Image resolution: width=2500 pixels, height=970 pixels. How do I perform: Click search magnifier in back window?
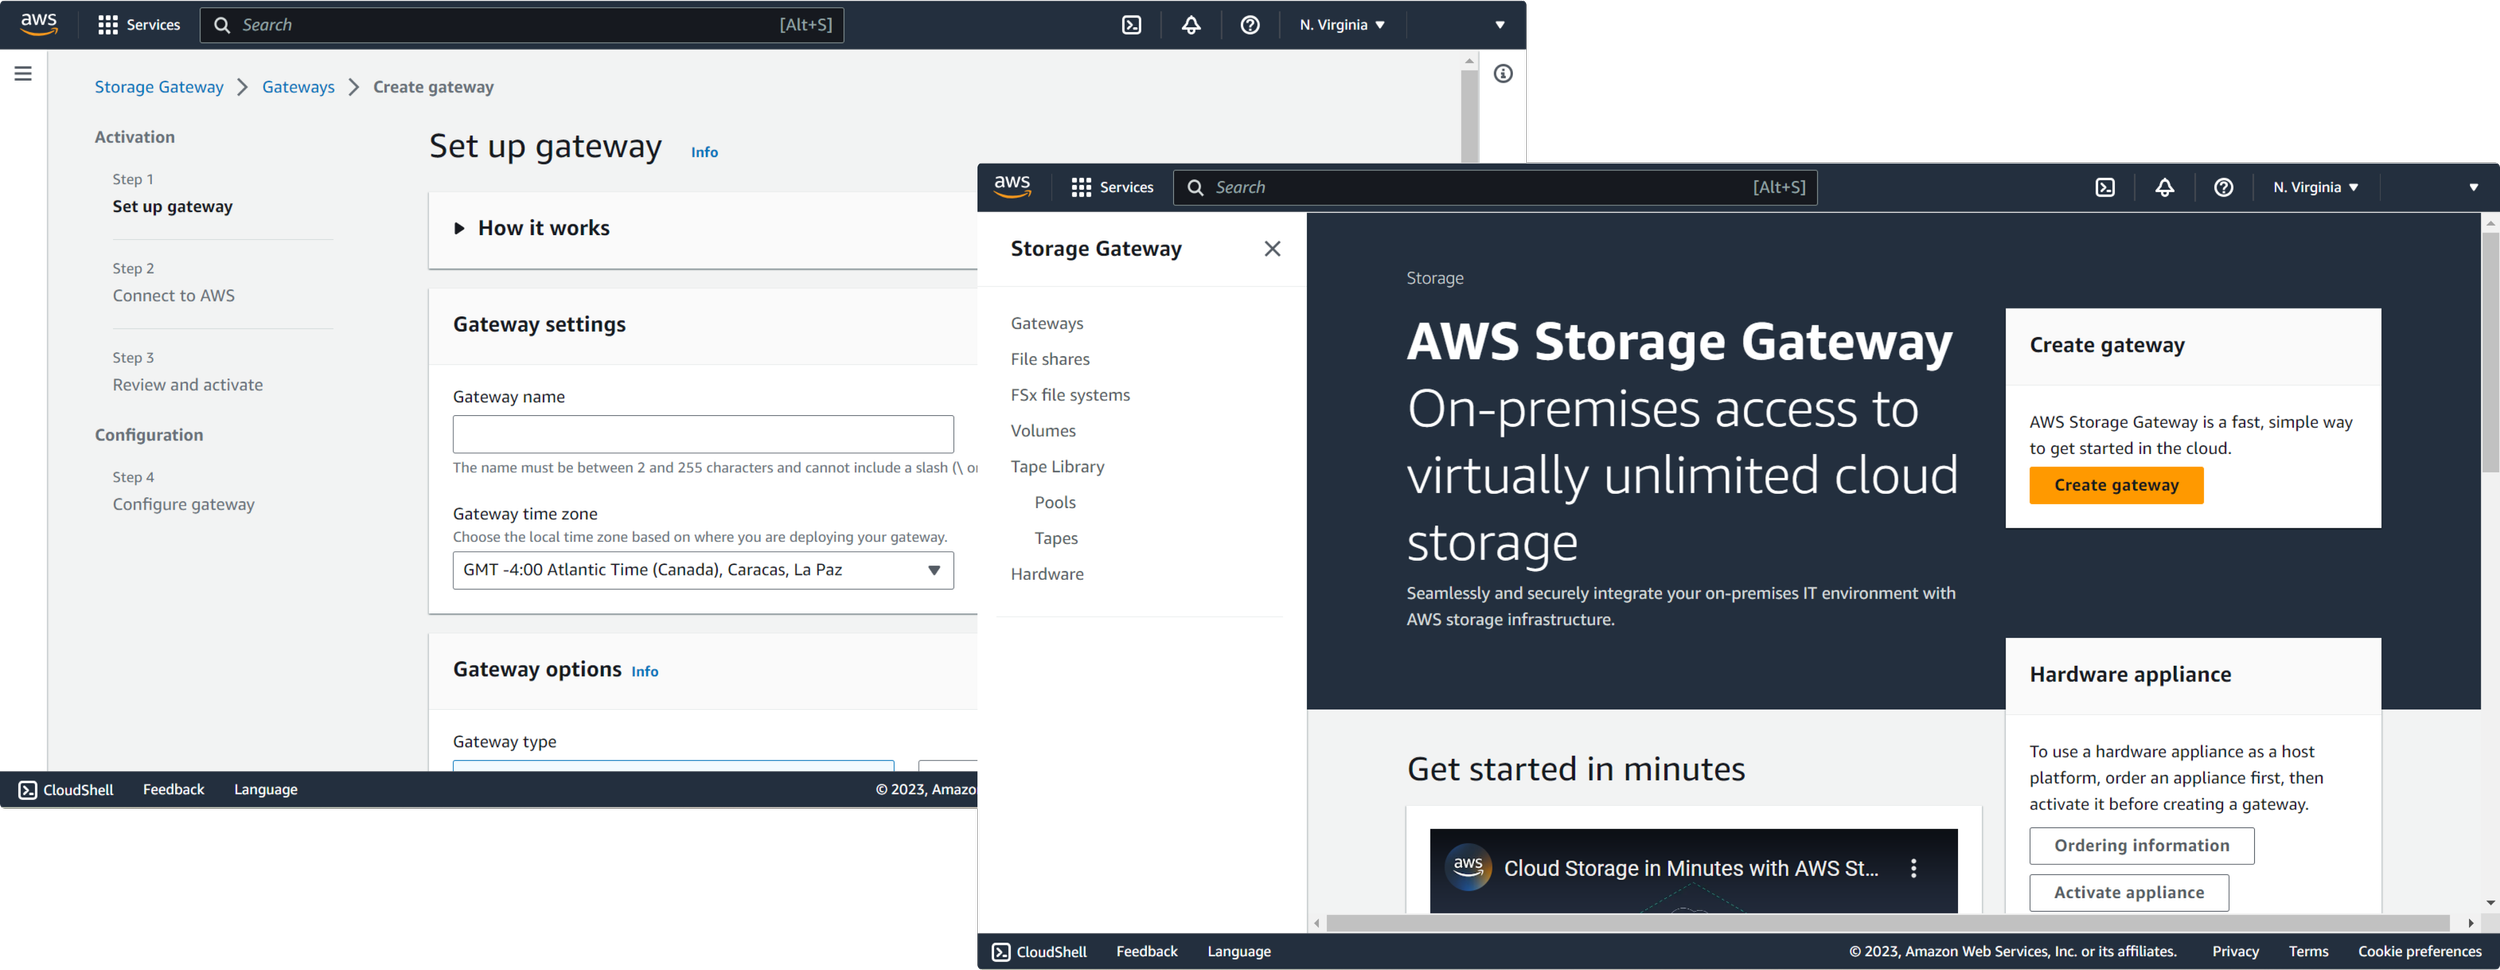click(222, 25)
